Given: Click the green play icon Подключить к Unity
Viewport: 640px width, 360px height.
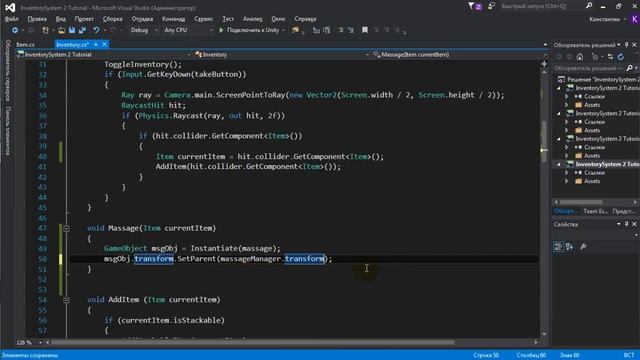Looking at the screenshot, I should [x=221, y=30].
